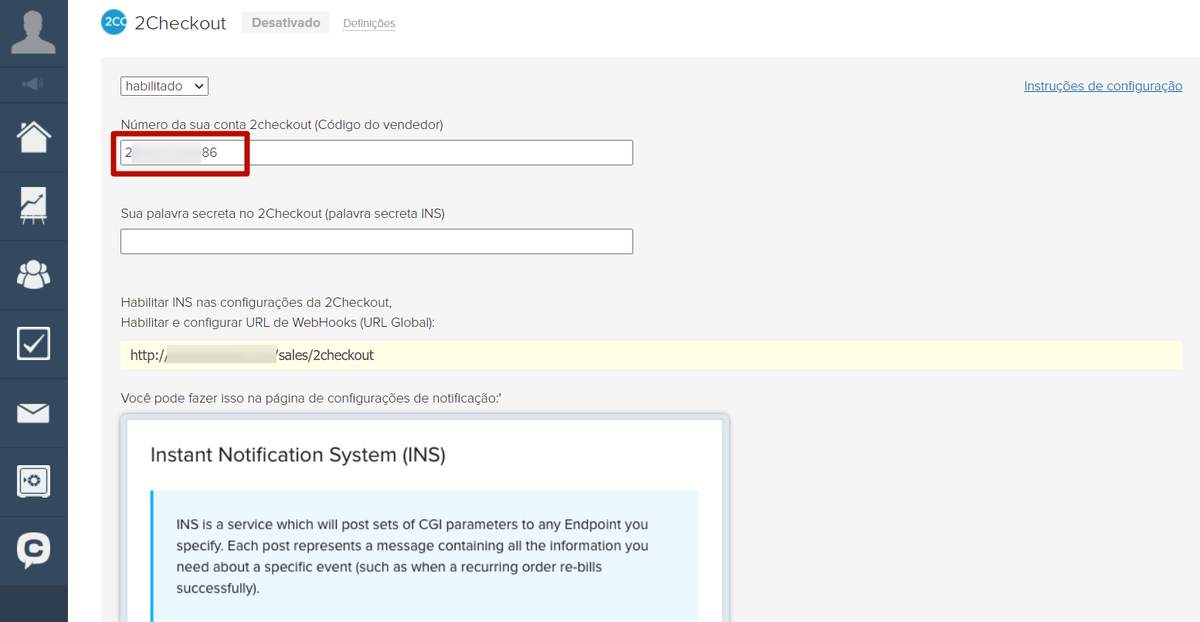This screenshot has width=1200, height=622.
Task: Open the users group icon
Action: pyautogui.click(x=33, y=274)
